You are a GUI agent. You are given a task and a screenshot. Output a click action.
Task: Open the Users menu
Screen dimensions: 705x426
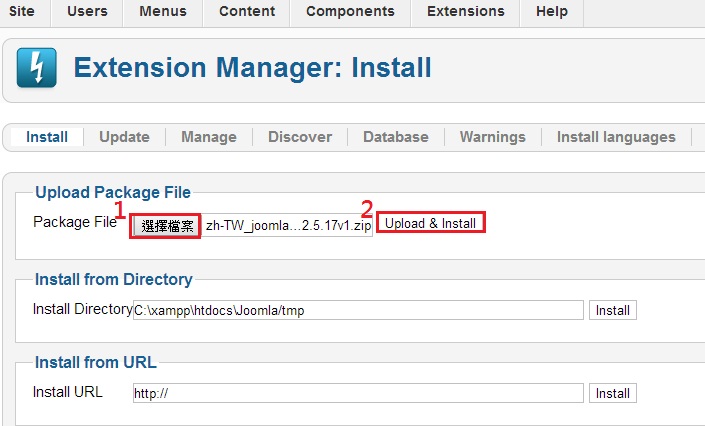pos(87,11)
